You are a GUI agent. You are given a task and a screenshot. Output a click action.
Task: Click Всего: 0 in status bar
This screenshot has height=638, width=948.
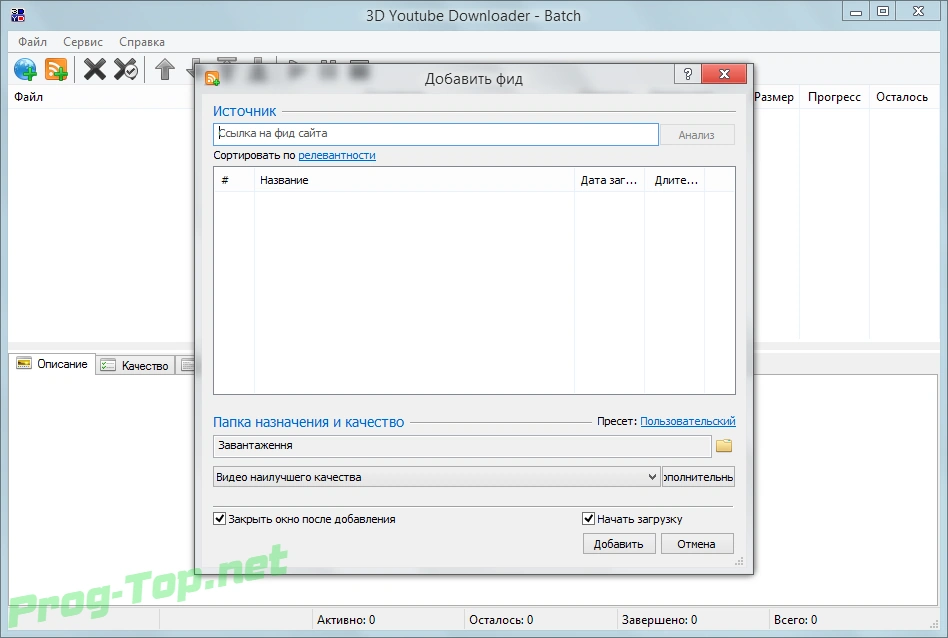click(x=796, y=620)
